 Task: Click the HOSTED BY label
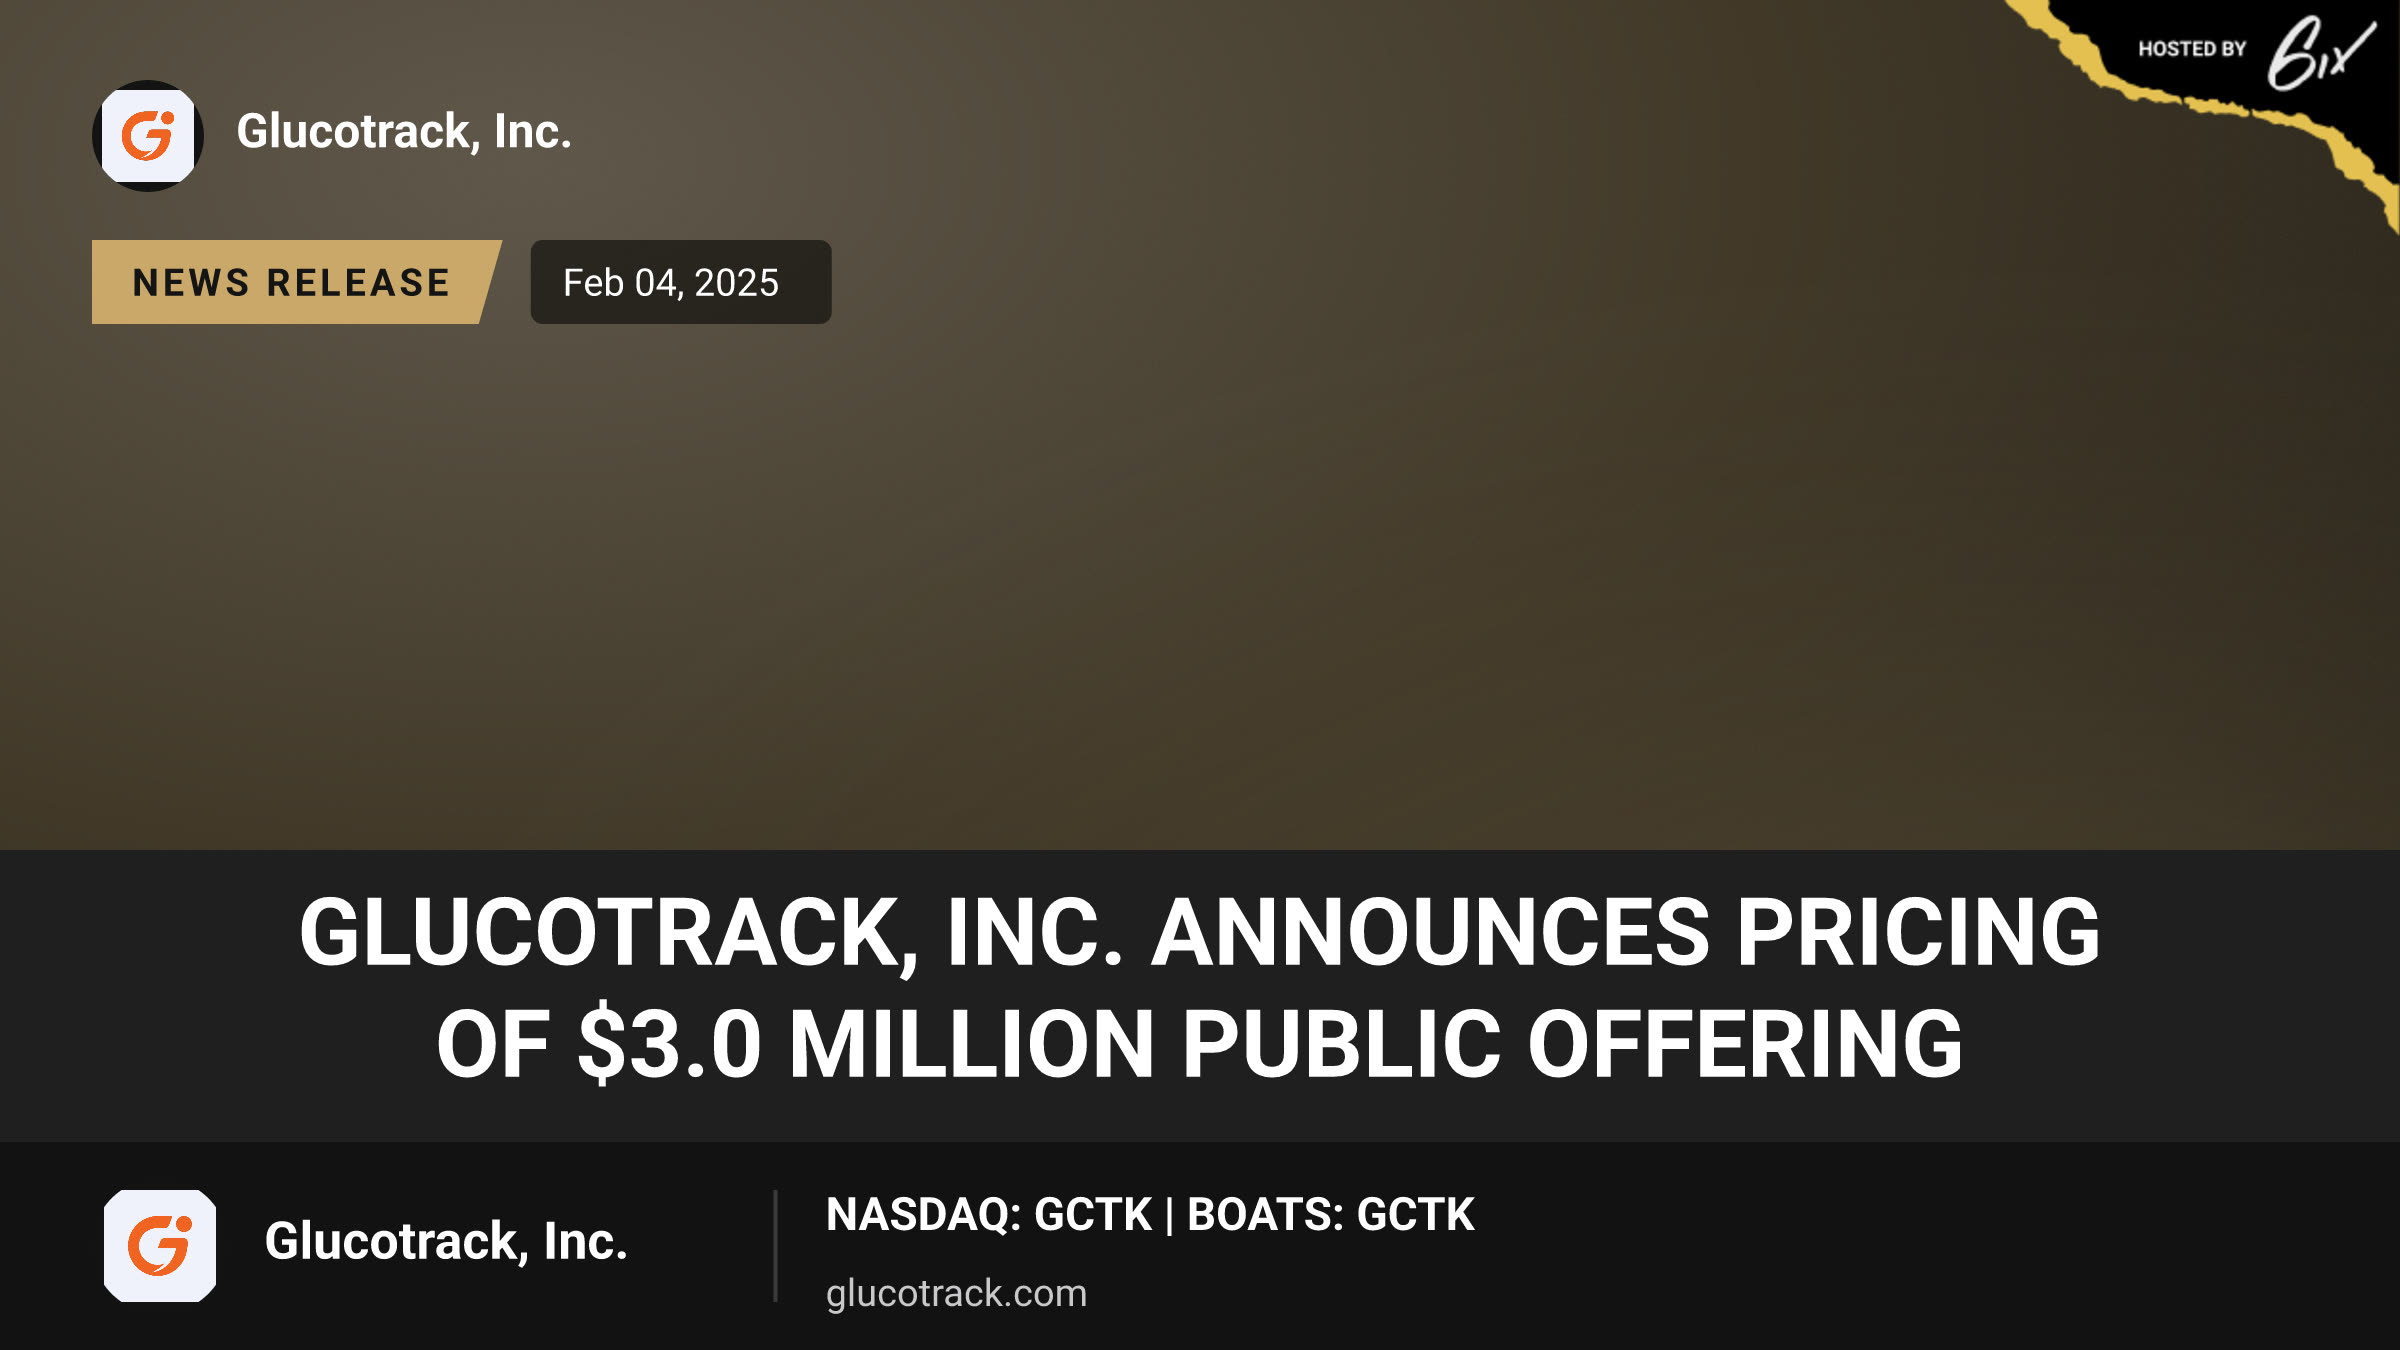tap(2192, 49)
